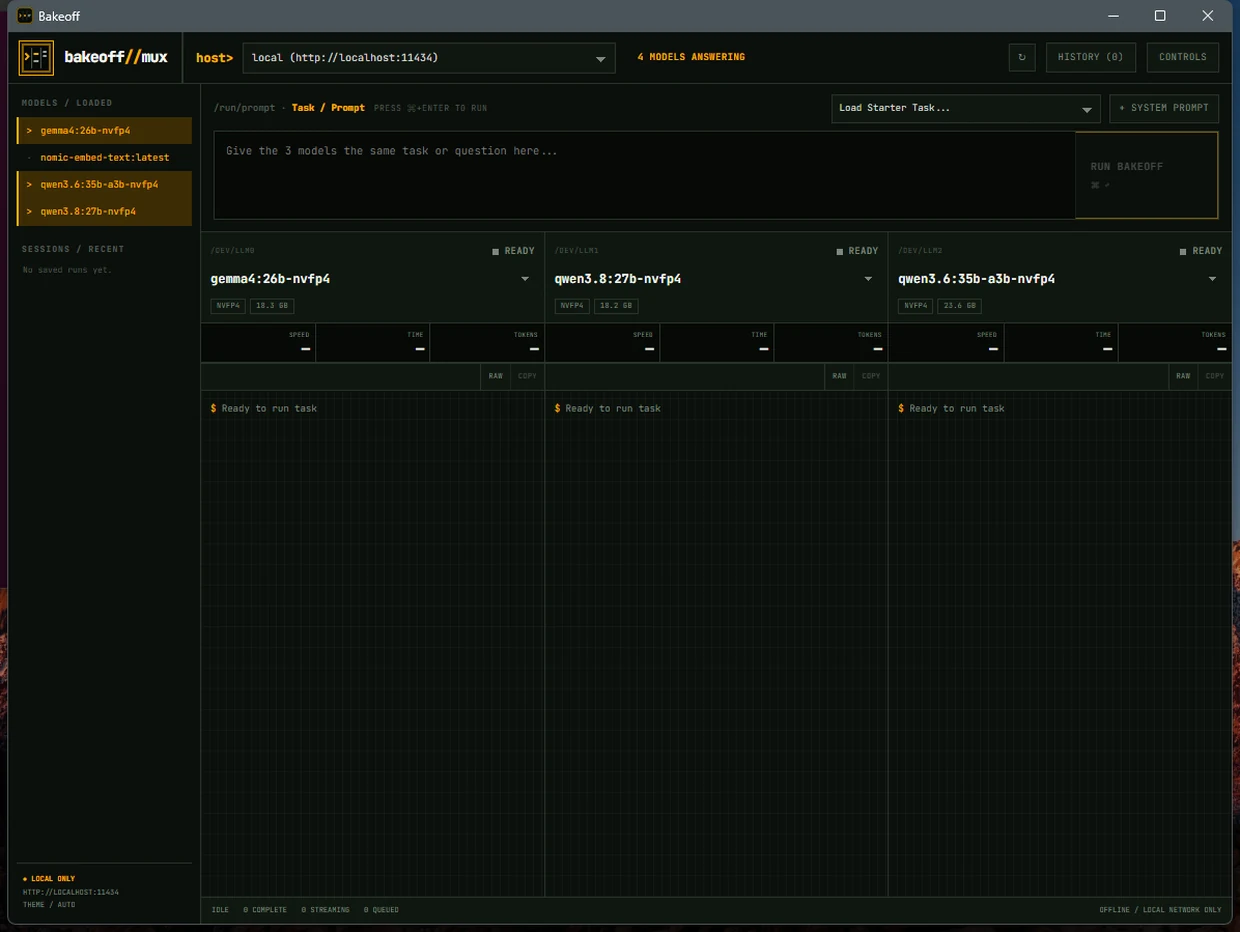Click the refresh models icon button
The image size is (1240, 932).
pyautogui.click(x=1021, y=57)
